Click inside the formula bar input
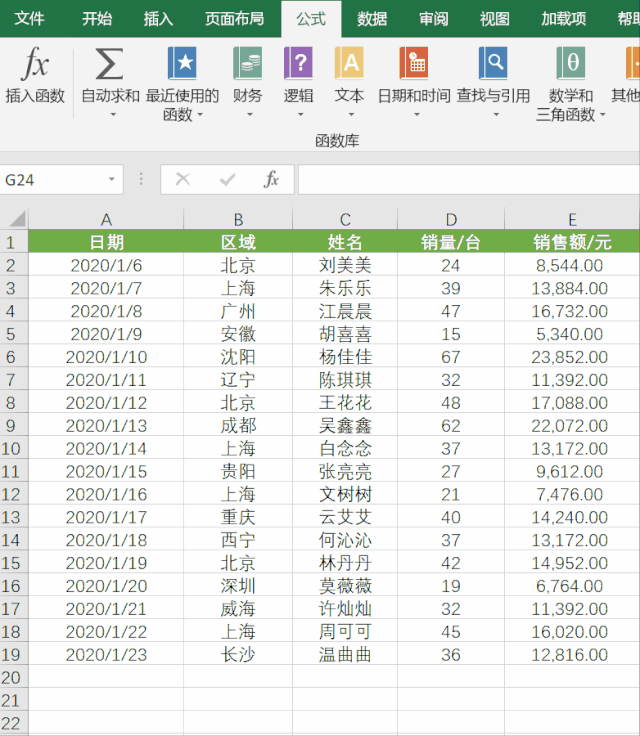The image size is (640, 736). coord(469,179)
